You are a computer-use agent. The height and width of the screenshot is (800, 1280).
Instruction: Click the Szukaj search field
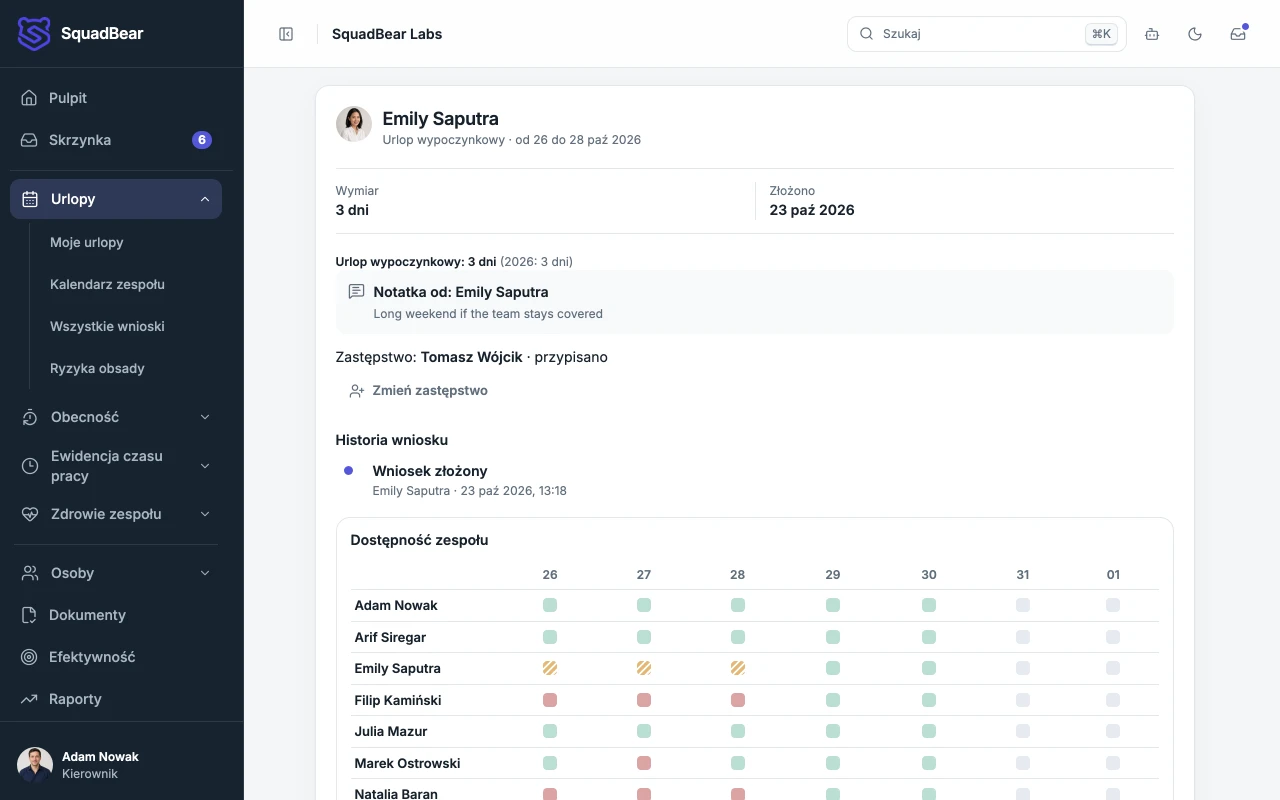(x=986, y=34)
